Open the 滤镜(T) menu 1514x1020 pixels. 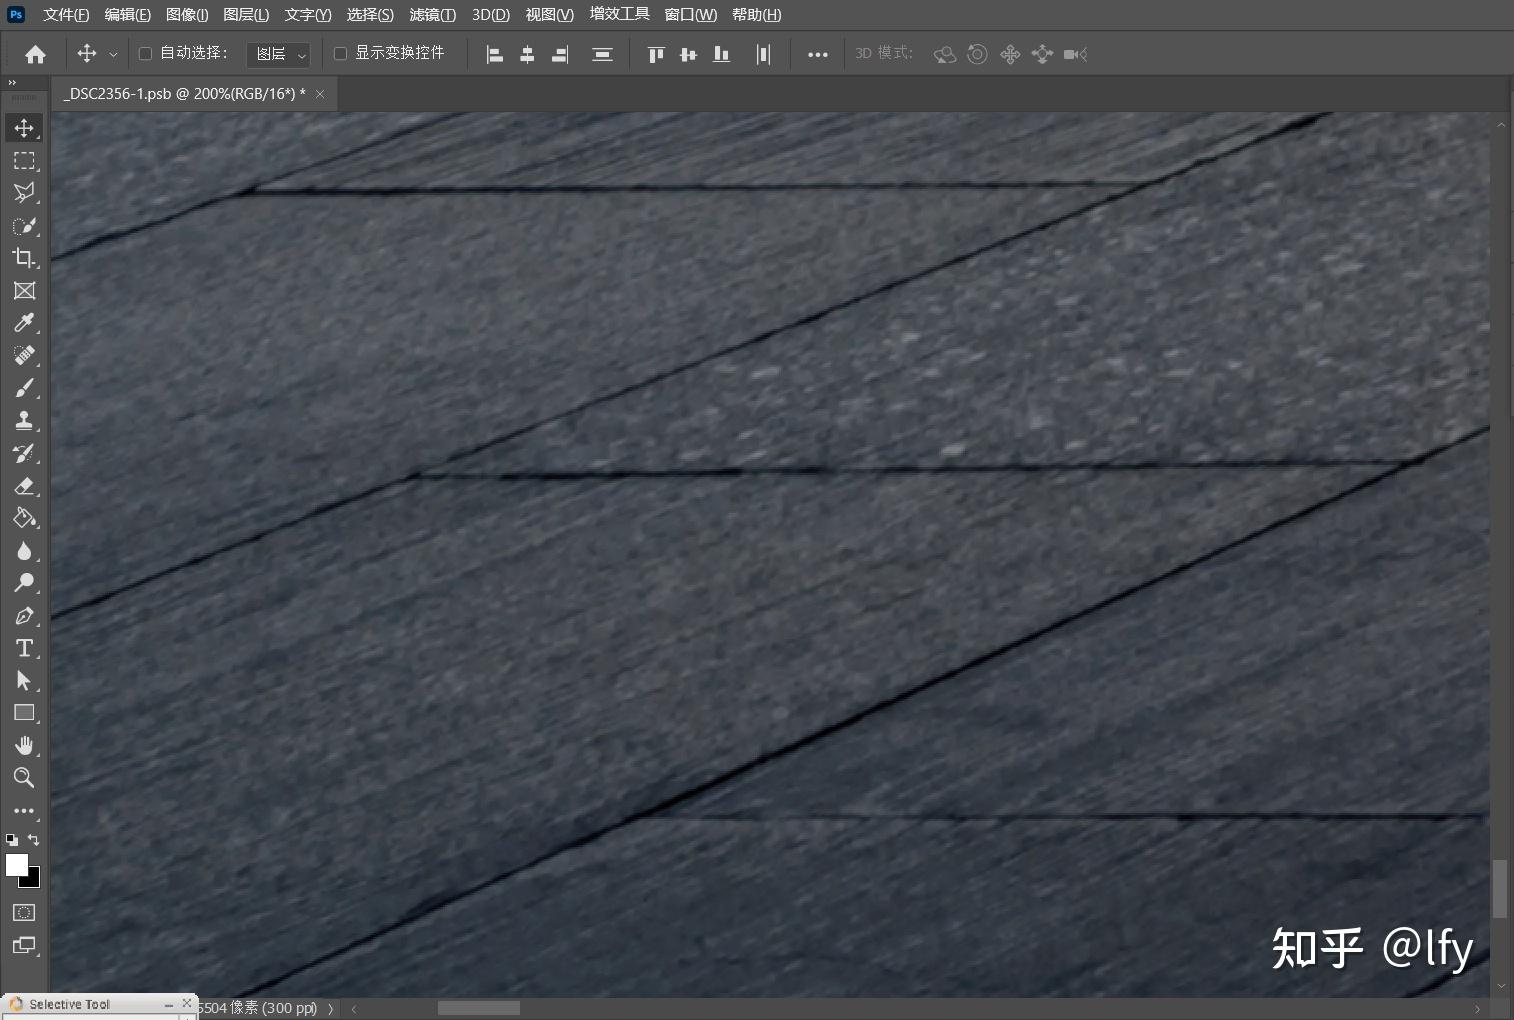tap(432, 15)
